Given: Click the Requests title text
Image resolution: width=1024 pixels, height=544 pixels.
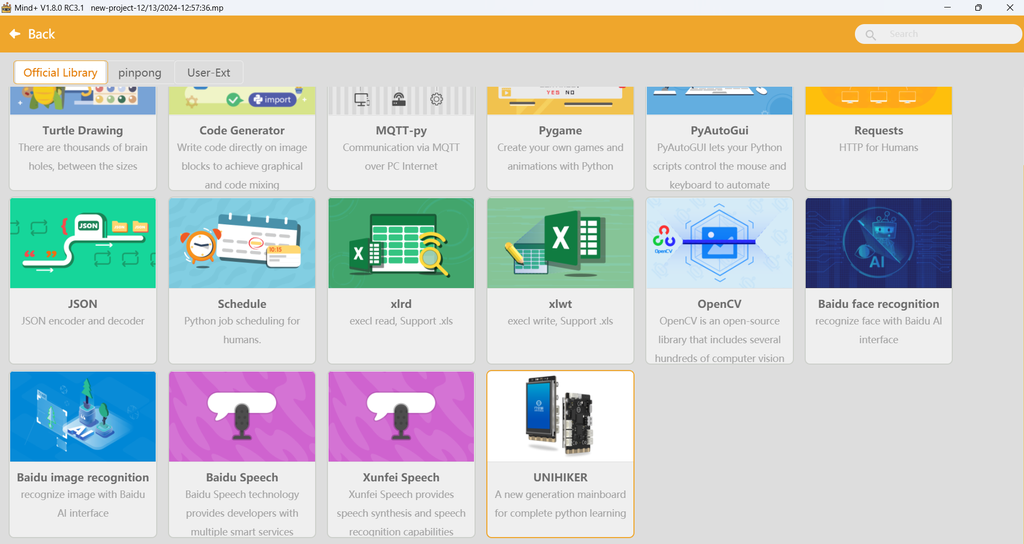Looking at the screenshot, I should (x=878, y=131).
